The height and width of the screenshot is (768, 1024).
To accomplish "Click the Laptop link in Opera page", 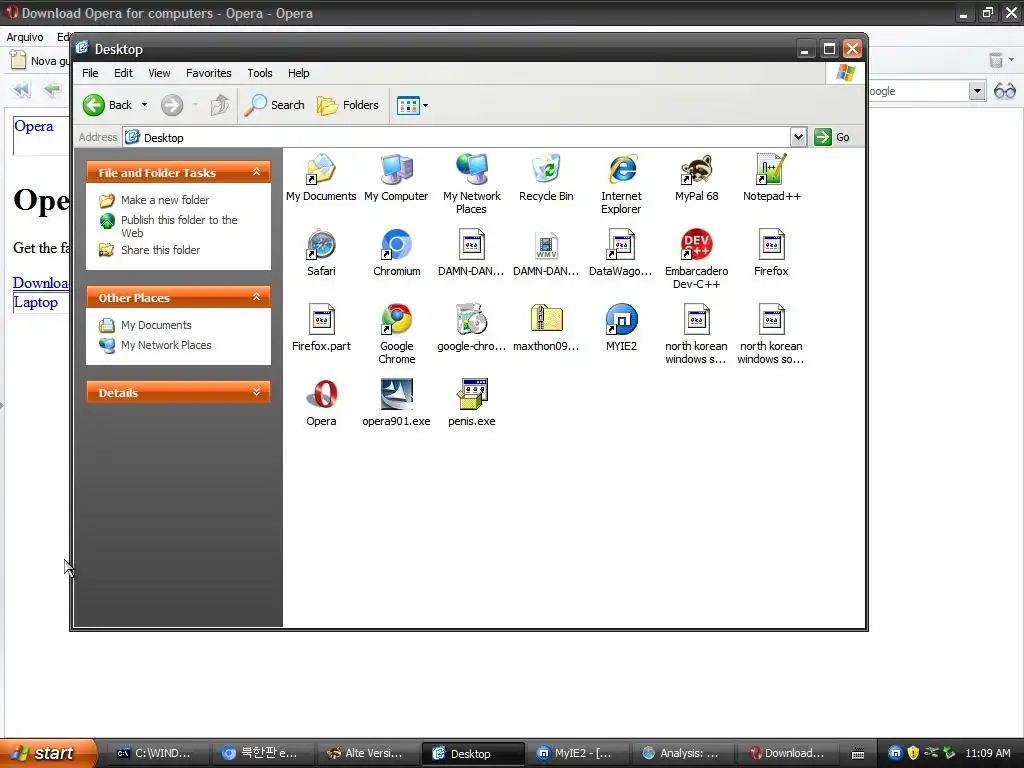I will [36, 302].
